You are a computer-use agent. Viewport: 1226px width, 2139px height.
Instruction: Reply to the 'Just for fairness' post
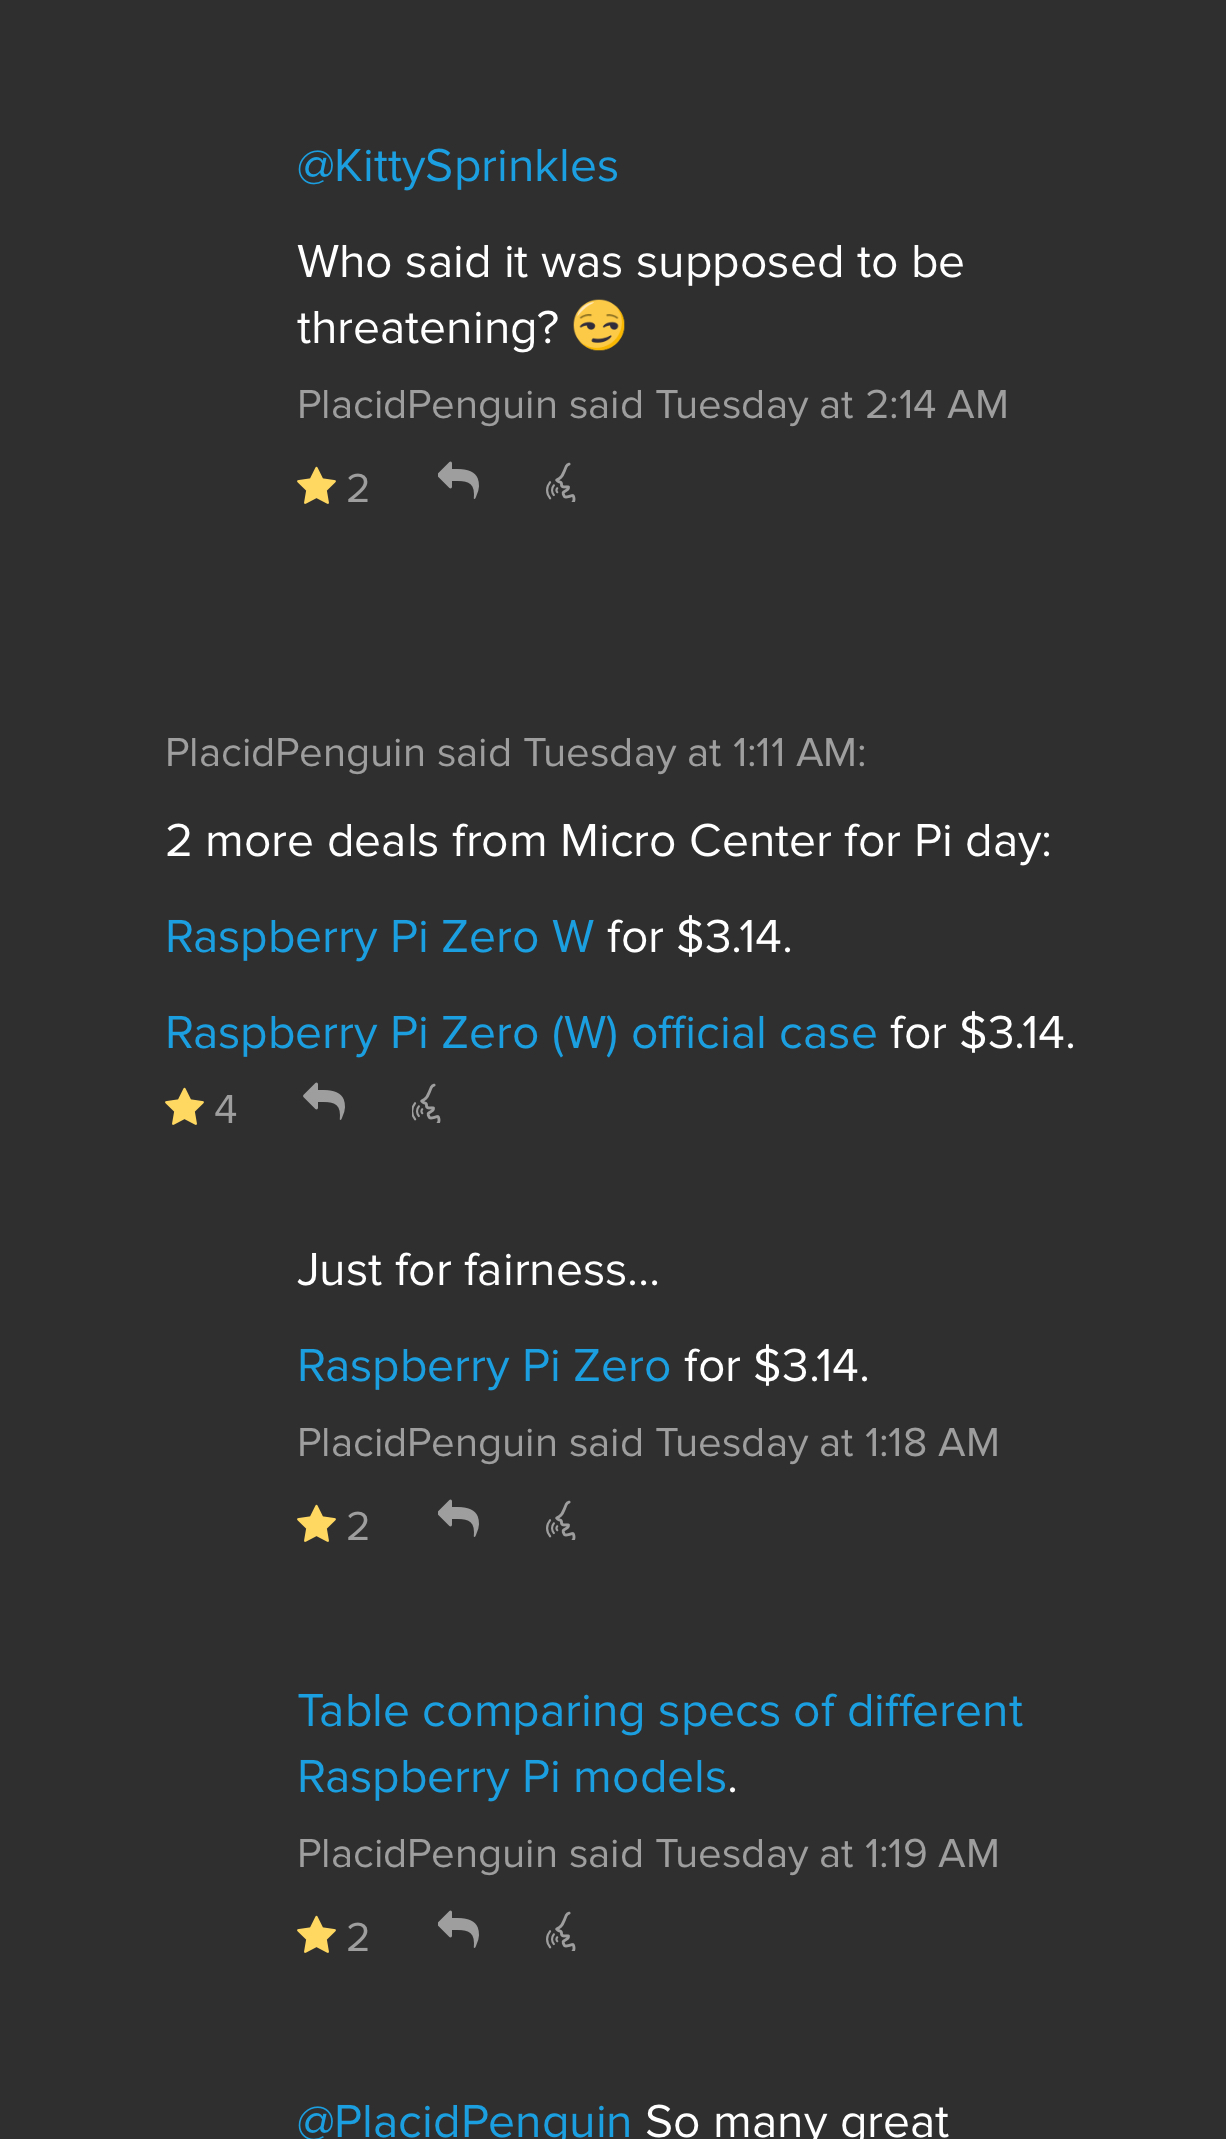459,1520
